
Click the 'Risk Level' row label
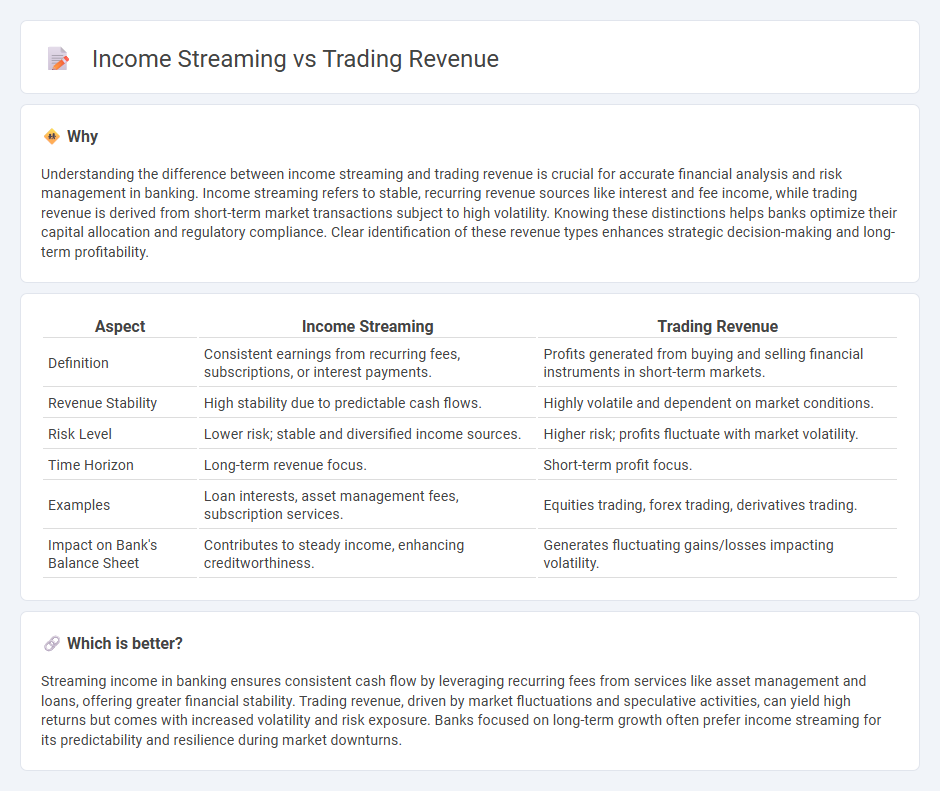pos(80,434)
